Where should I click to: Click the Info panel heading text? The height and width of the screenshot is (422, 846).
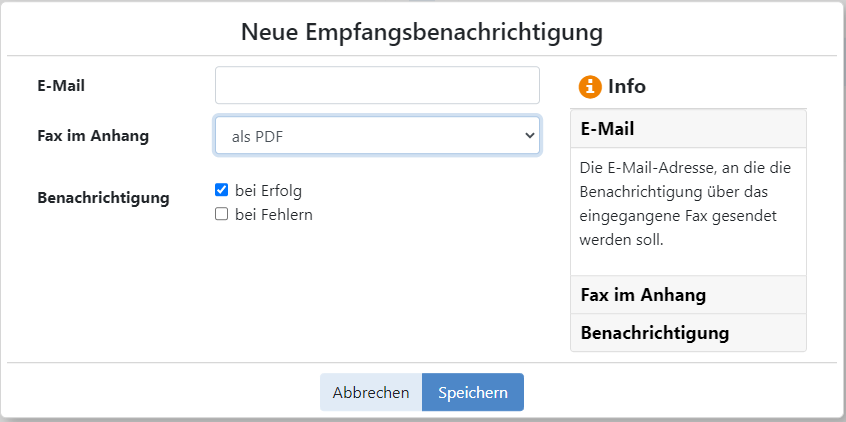coord(627,86)
